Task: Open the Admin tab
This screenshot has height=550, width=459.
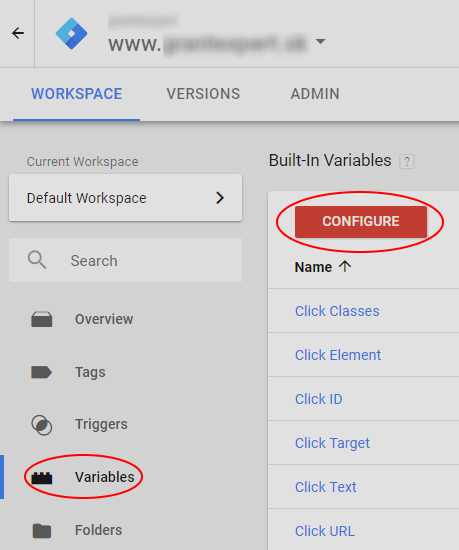Action: coord(315,94)
